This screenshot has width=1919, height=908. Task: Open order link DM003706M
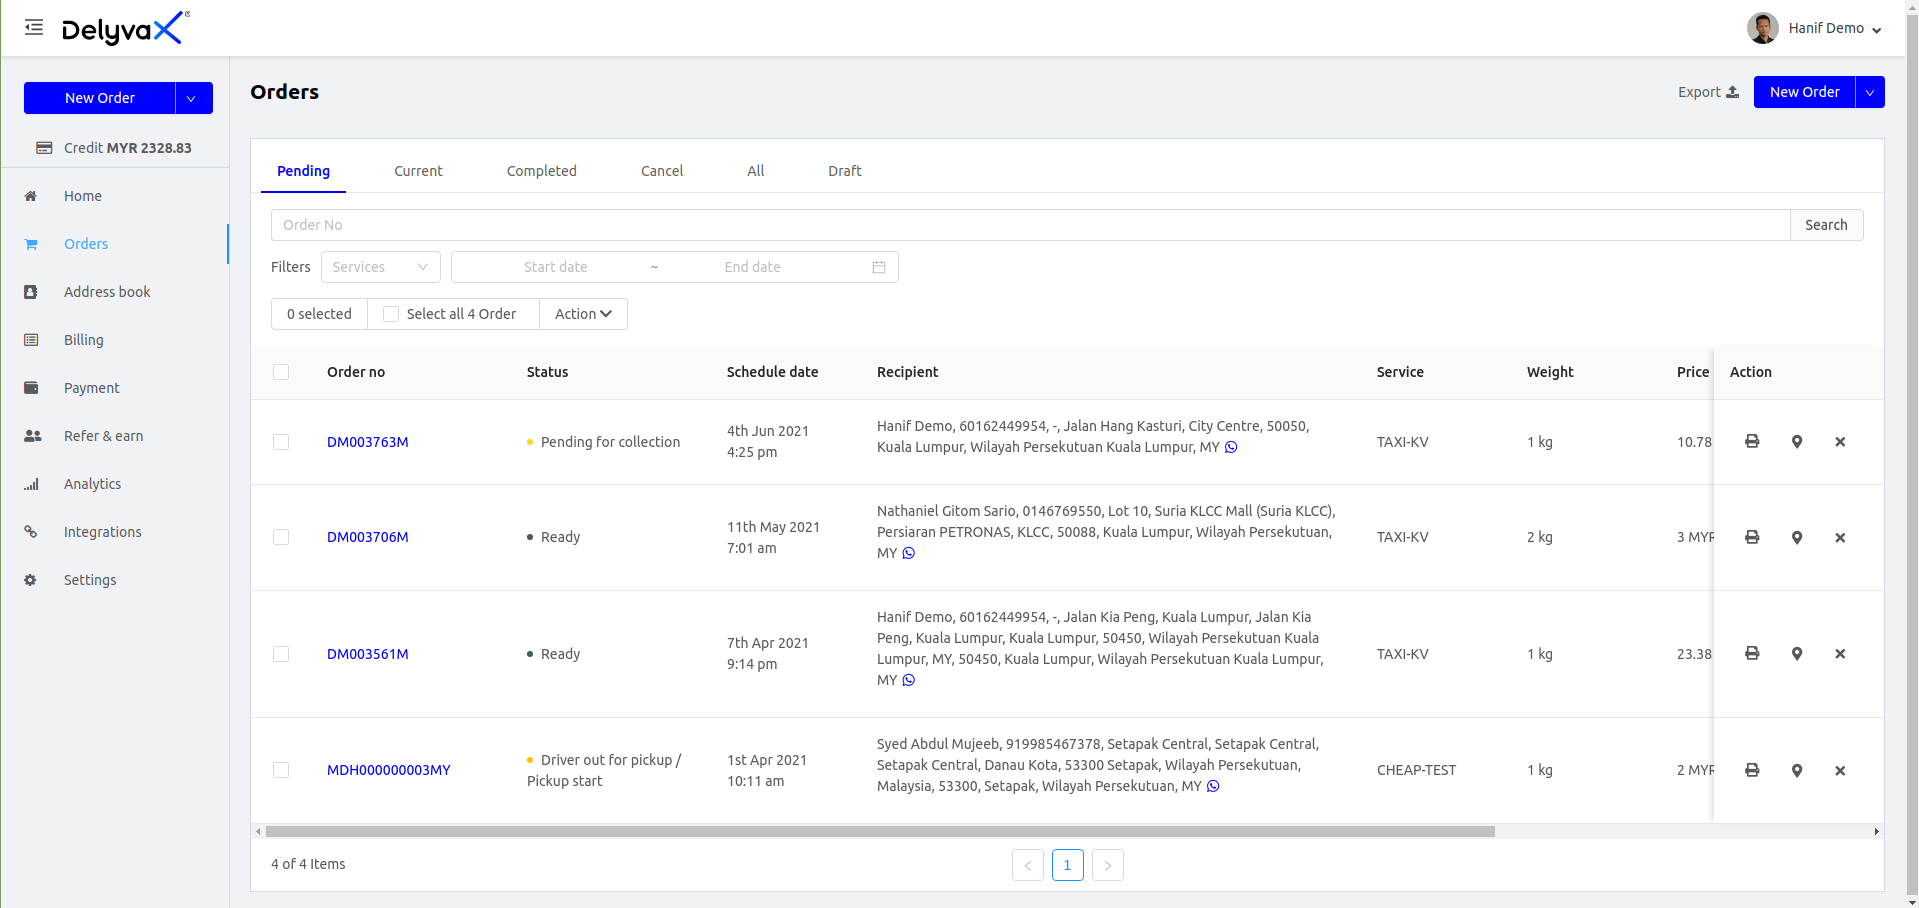click(367, 537)
